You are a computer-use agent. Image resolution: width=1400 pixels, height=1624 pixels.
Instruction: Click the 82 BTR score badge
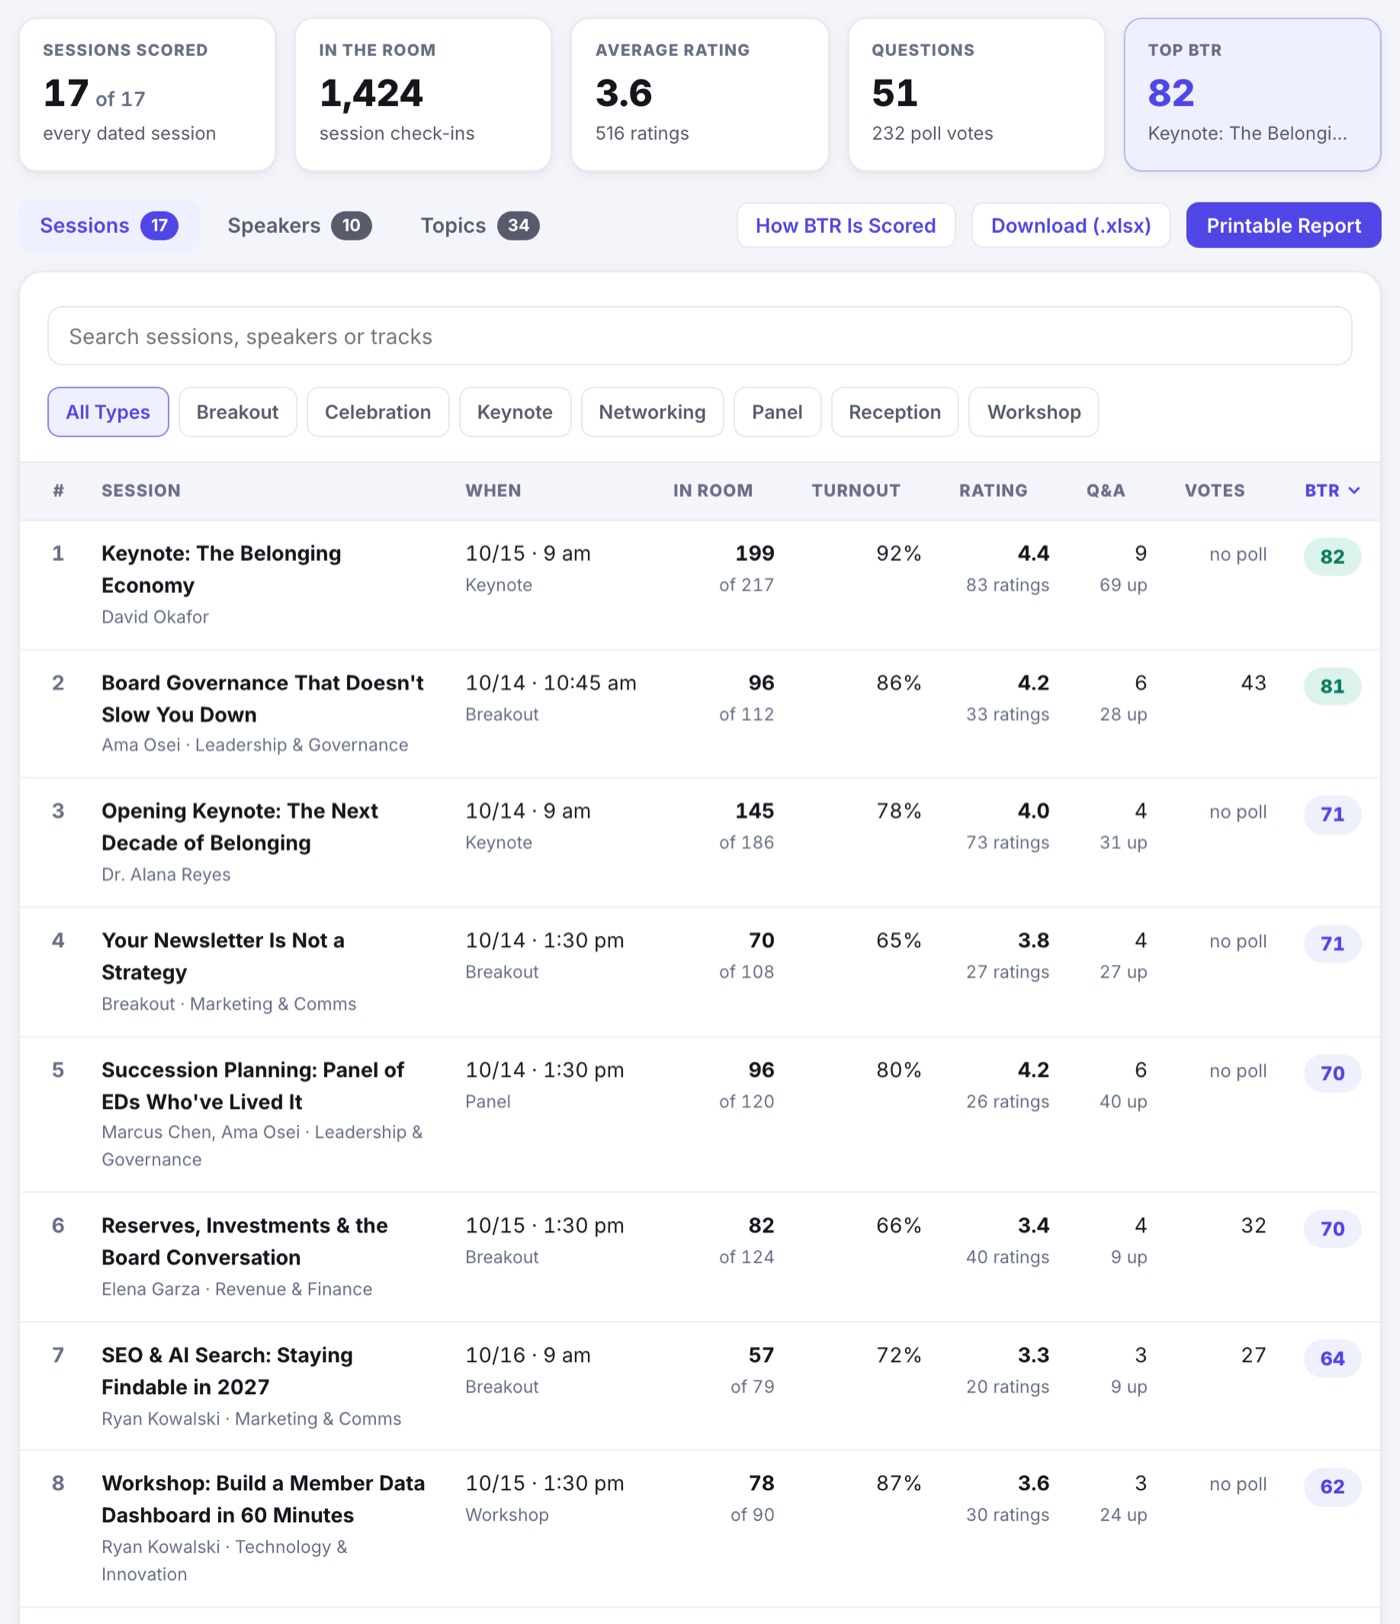tap(1332, 557)
